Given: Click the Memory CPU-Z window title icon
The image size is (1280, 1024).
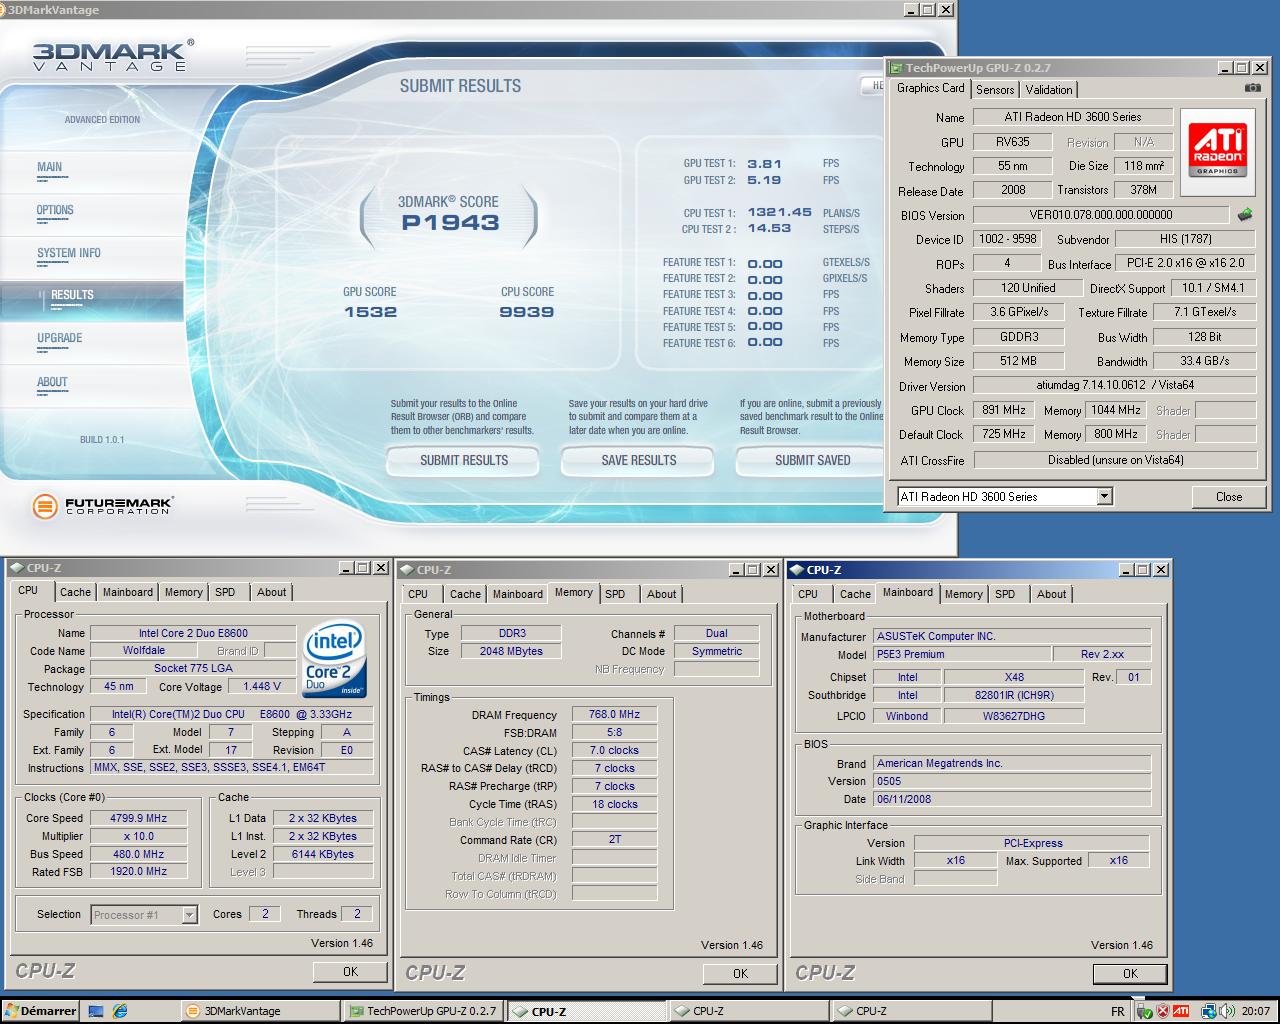Looking at the screenshot, I should [x=406, y=570].
